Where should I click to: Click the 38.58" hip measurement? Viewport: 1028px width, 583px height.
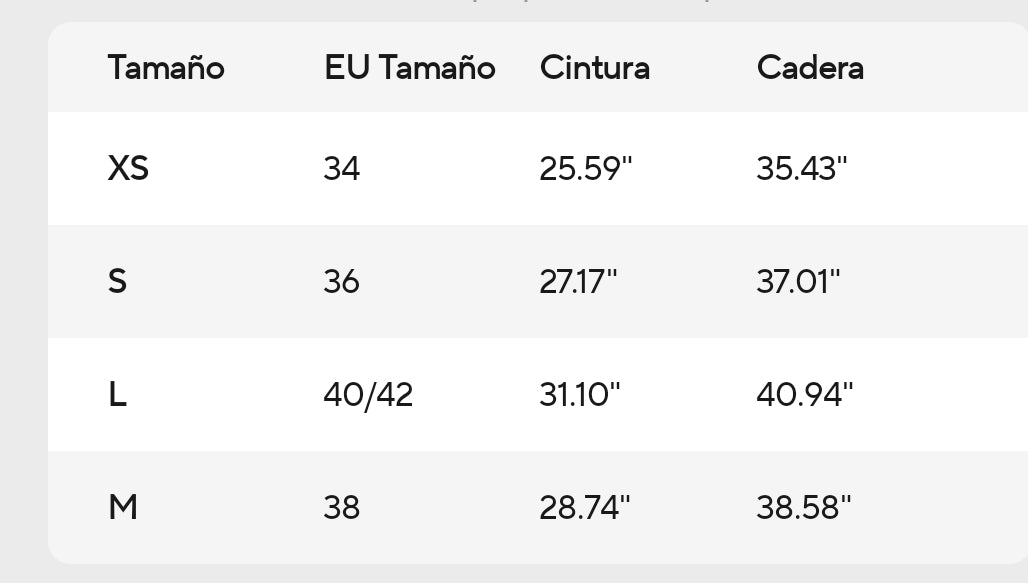(x=803, y=508)
